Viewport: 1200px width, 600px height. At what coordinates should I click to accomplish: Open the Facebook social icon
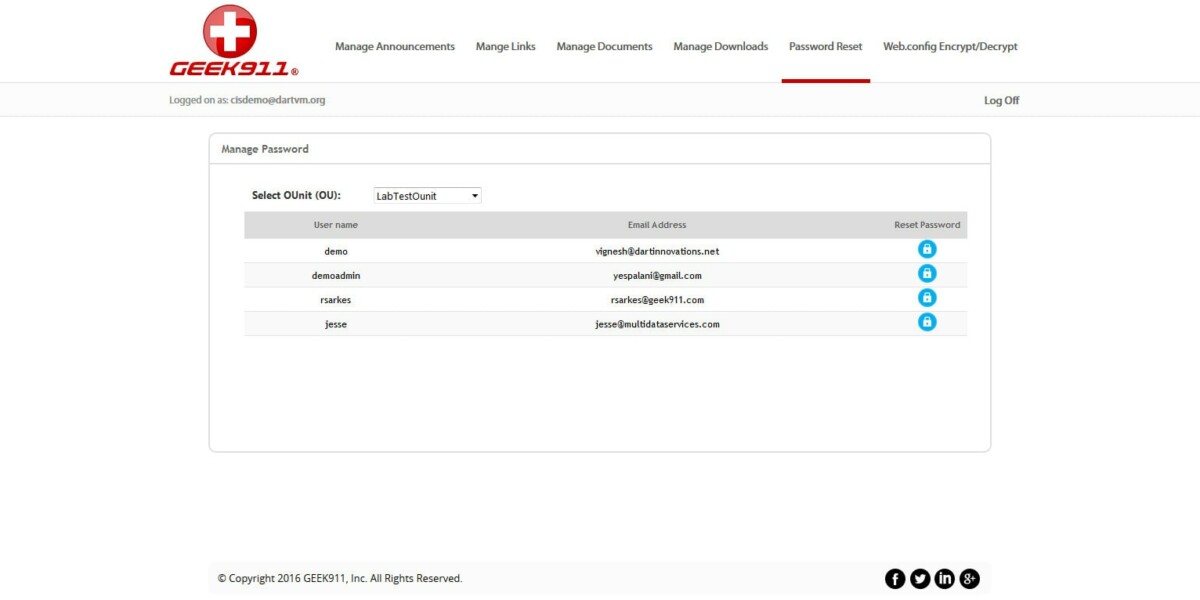pyautogui.click(x=894, y=578)
